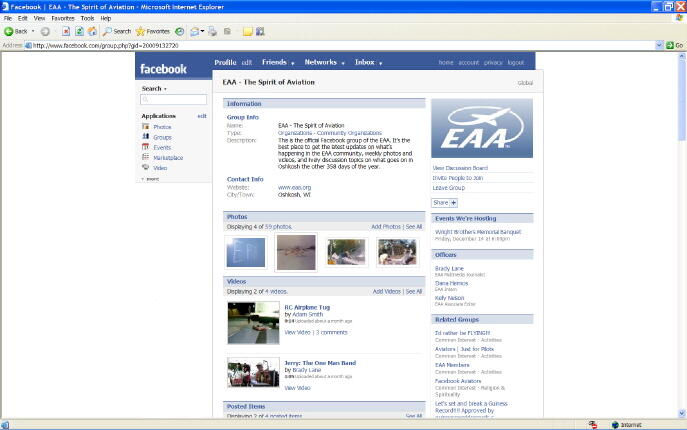Image resolution: width=687 pixels, height=430 pixels.
Task: Open the Tools menu
Action: 88,18
